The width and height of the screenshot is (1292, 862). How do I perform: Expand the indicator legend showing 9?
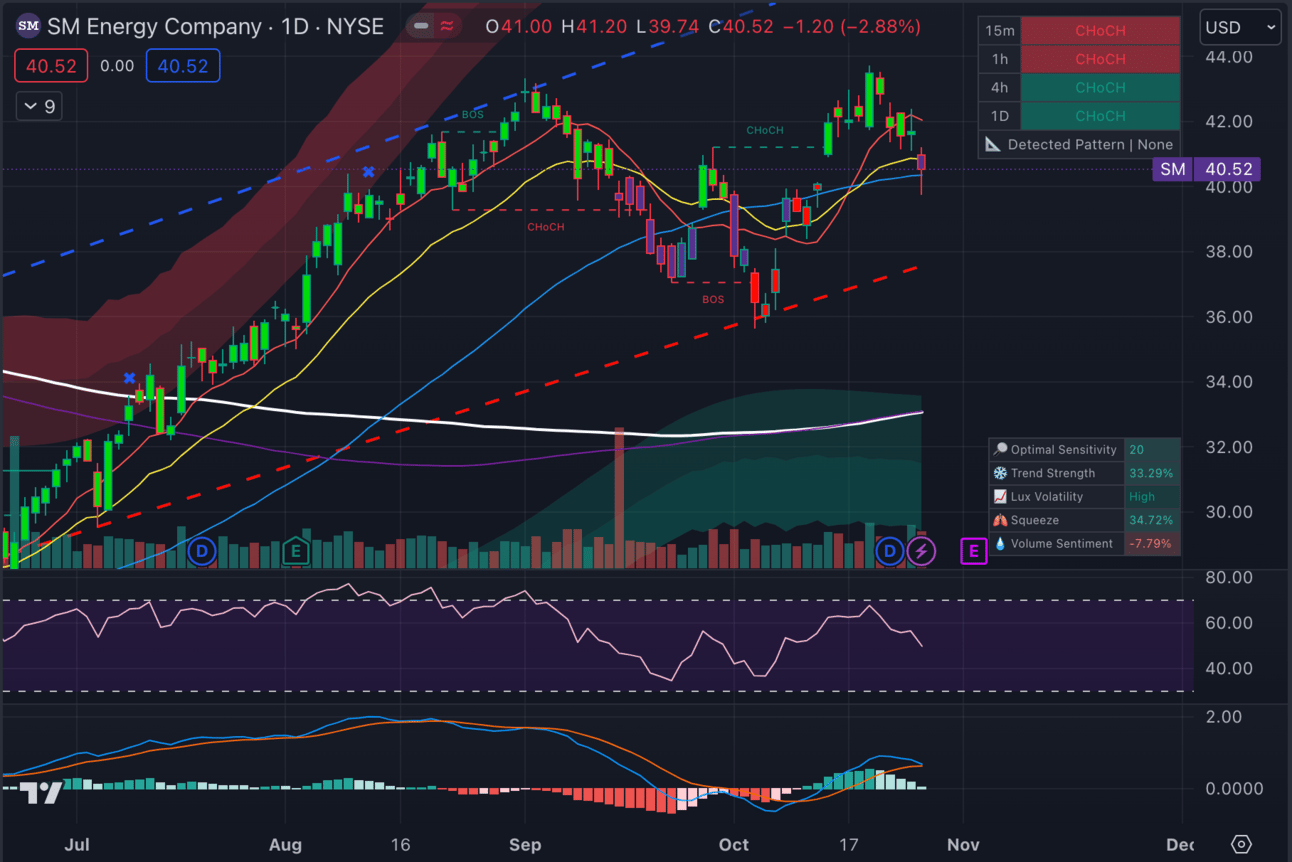point(40,106)
